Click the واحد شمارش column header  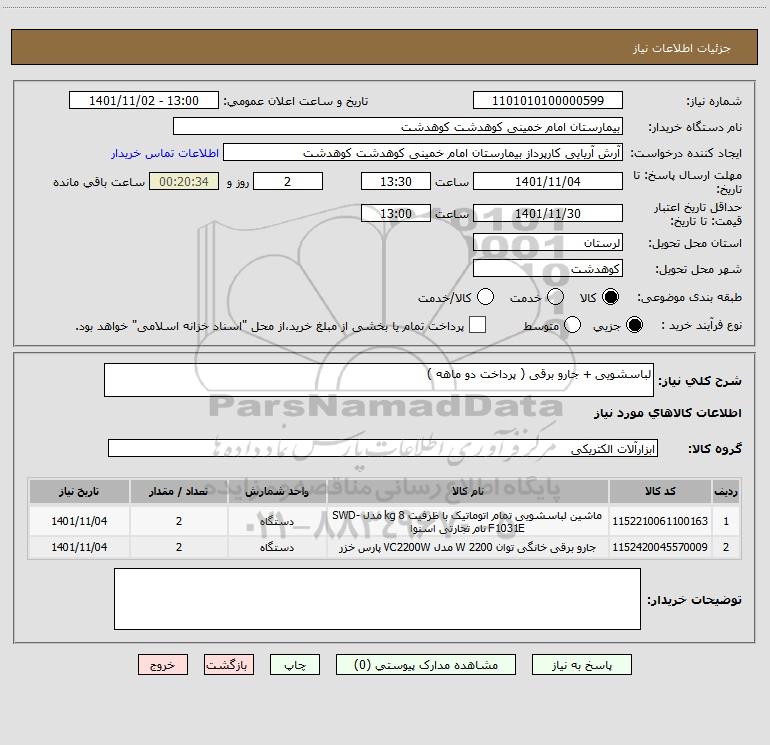(x=277, y=491)
